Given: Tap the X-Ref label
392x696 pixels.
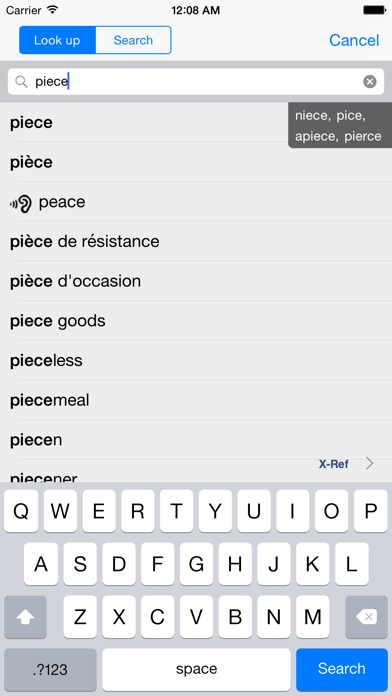Looking at the screenshot, I should pos(334,464).
